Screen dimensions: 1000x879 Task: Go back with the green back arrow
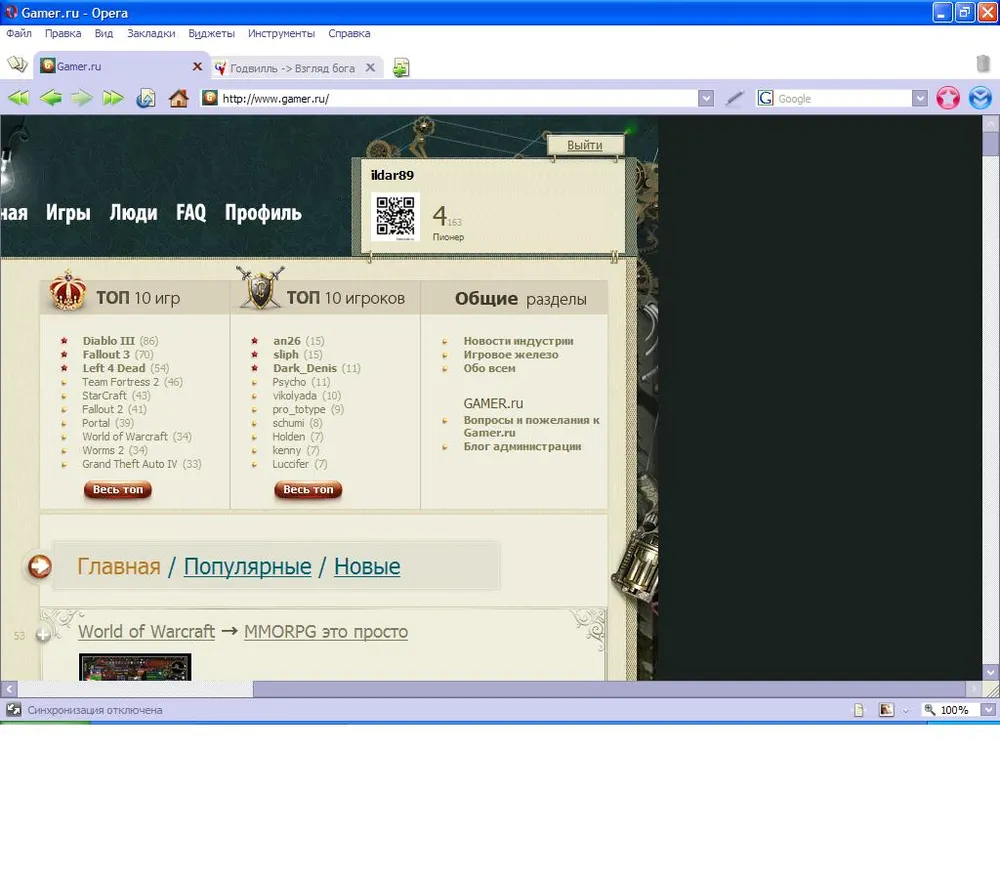point(50,98)
